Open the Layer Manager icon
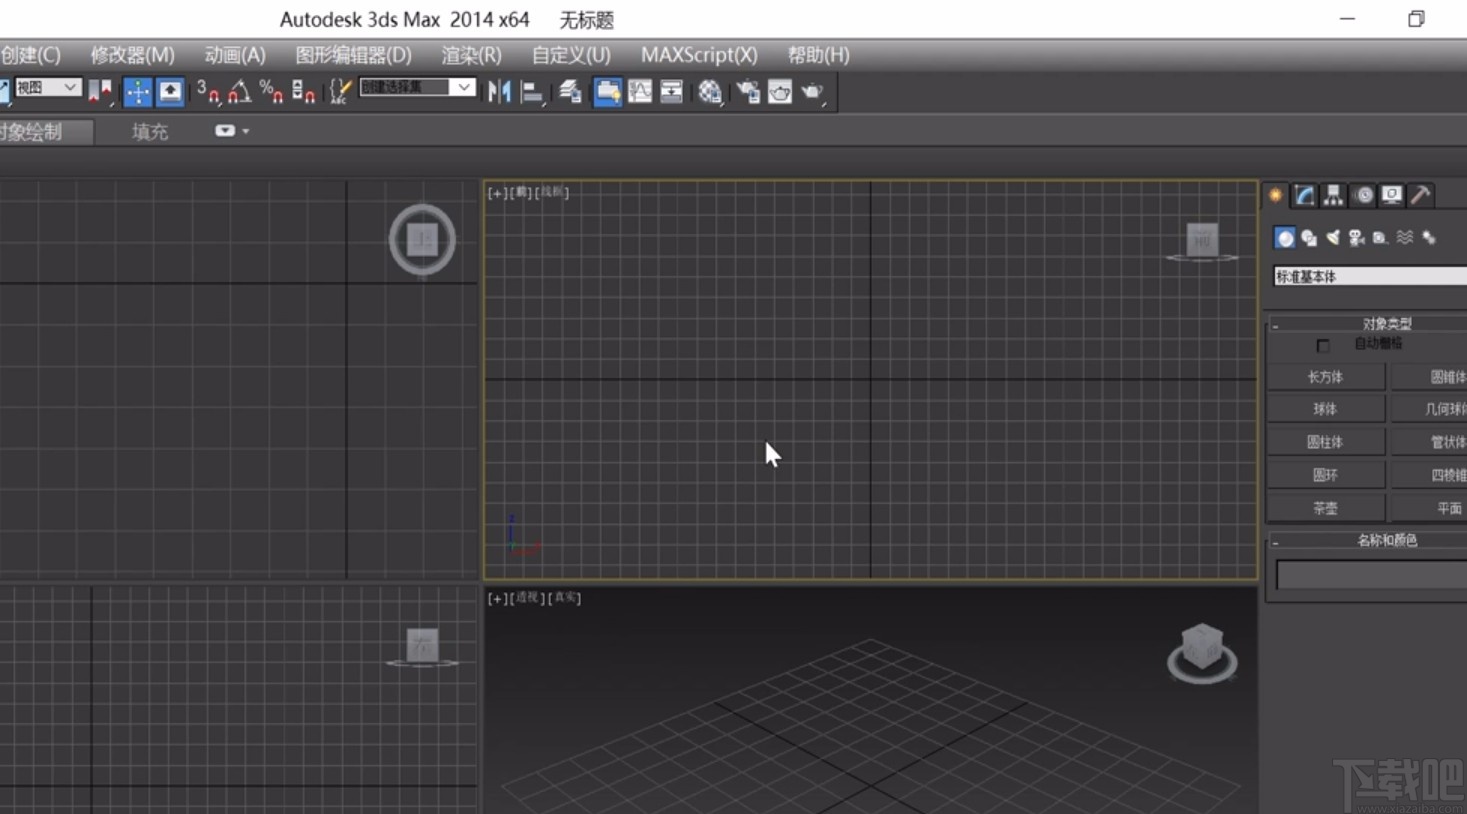 click(x=570, y=92)
